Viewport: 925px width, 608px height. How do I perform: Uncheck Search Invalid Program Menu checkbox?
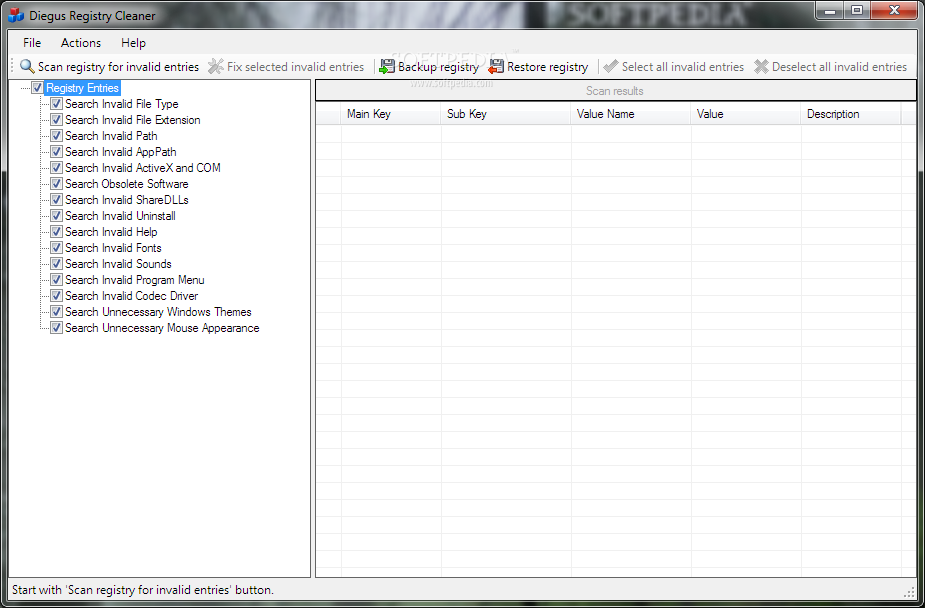[56, 280]
